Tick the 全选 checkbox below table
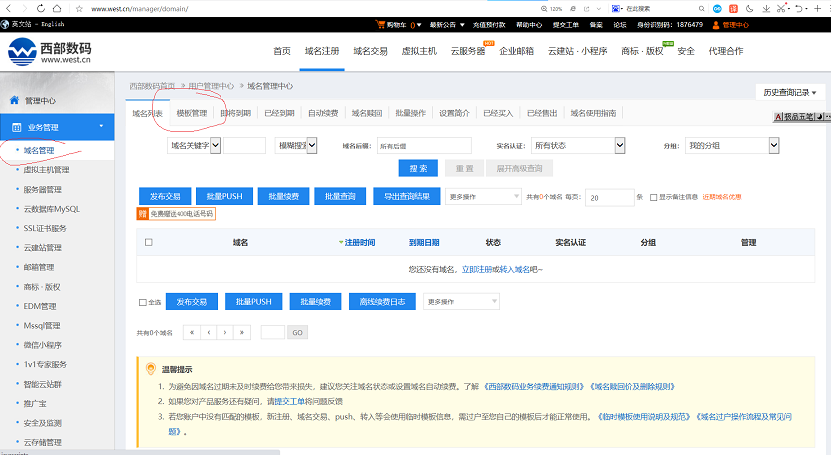This screenshot has height=455, width=831. click(x=143, y=302)
